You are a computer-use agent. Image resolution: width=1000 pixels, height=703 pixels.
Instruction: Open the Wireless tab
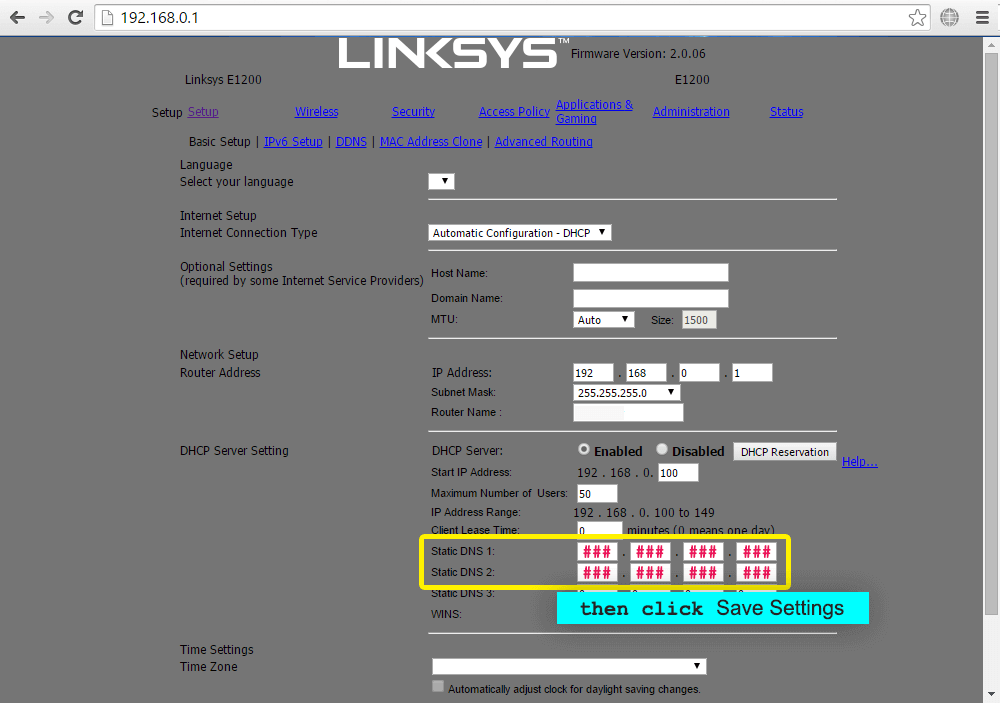coord(316,112)
